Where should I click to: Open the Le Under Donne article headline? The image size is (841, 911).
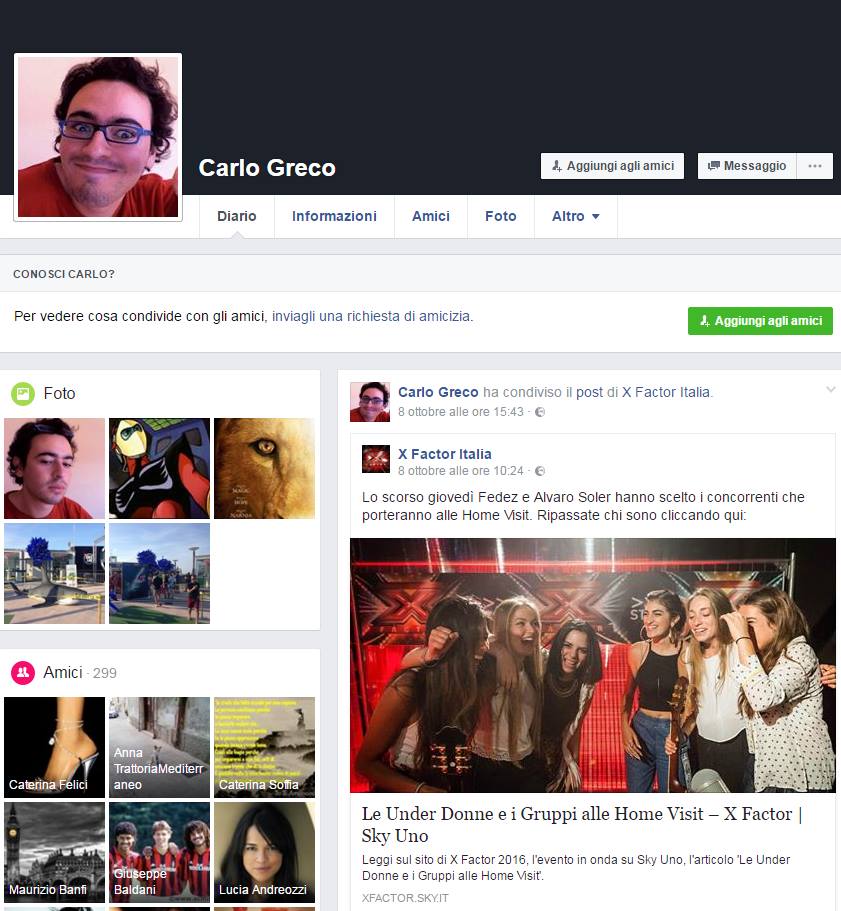583,825
